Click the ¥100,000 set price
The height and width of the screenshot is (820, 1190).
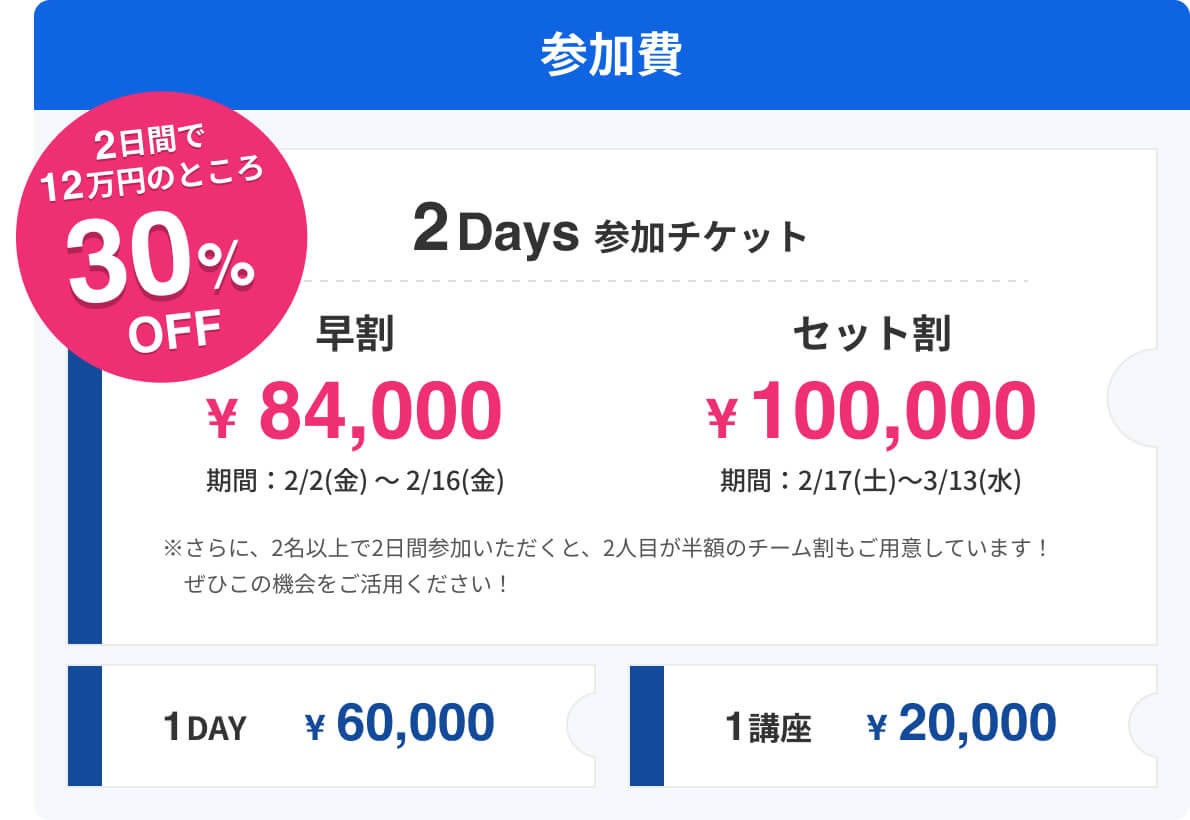click(870, 412)
